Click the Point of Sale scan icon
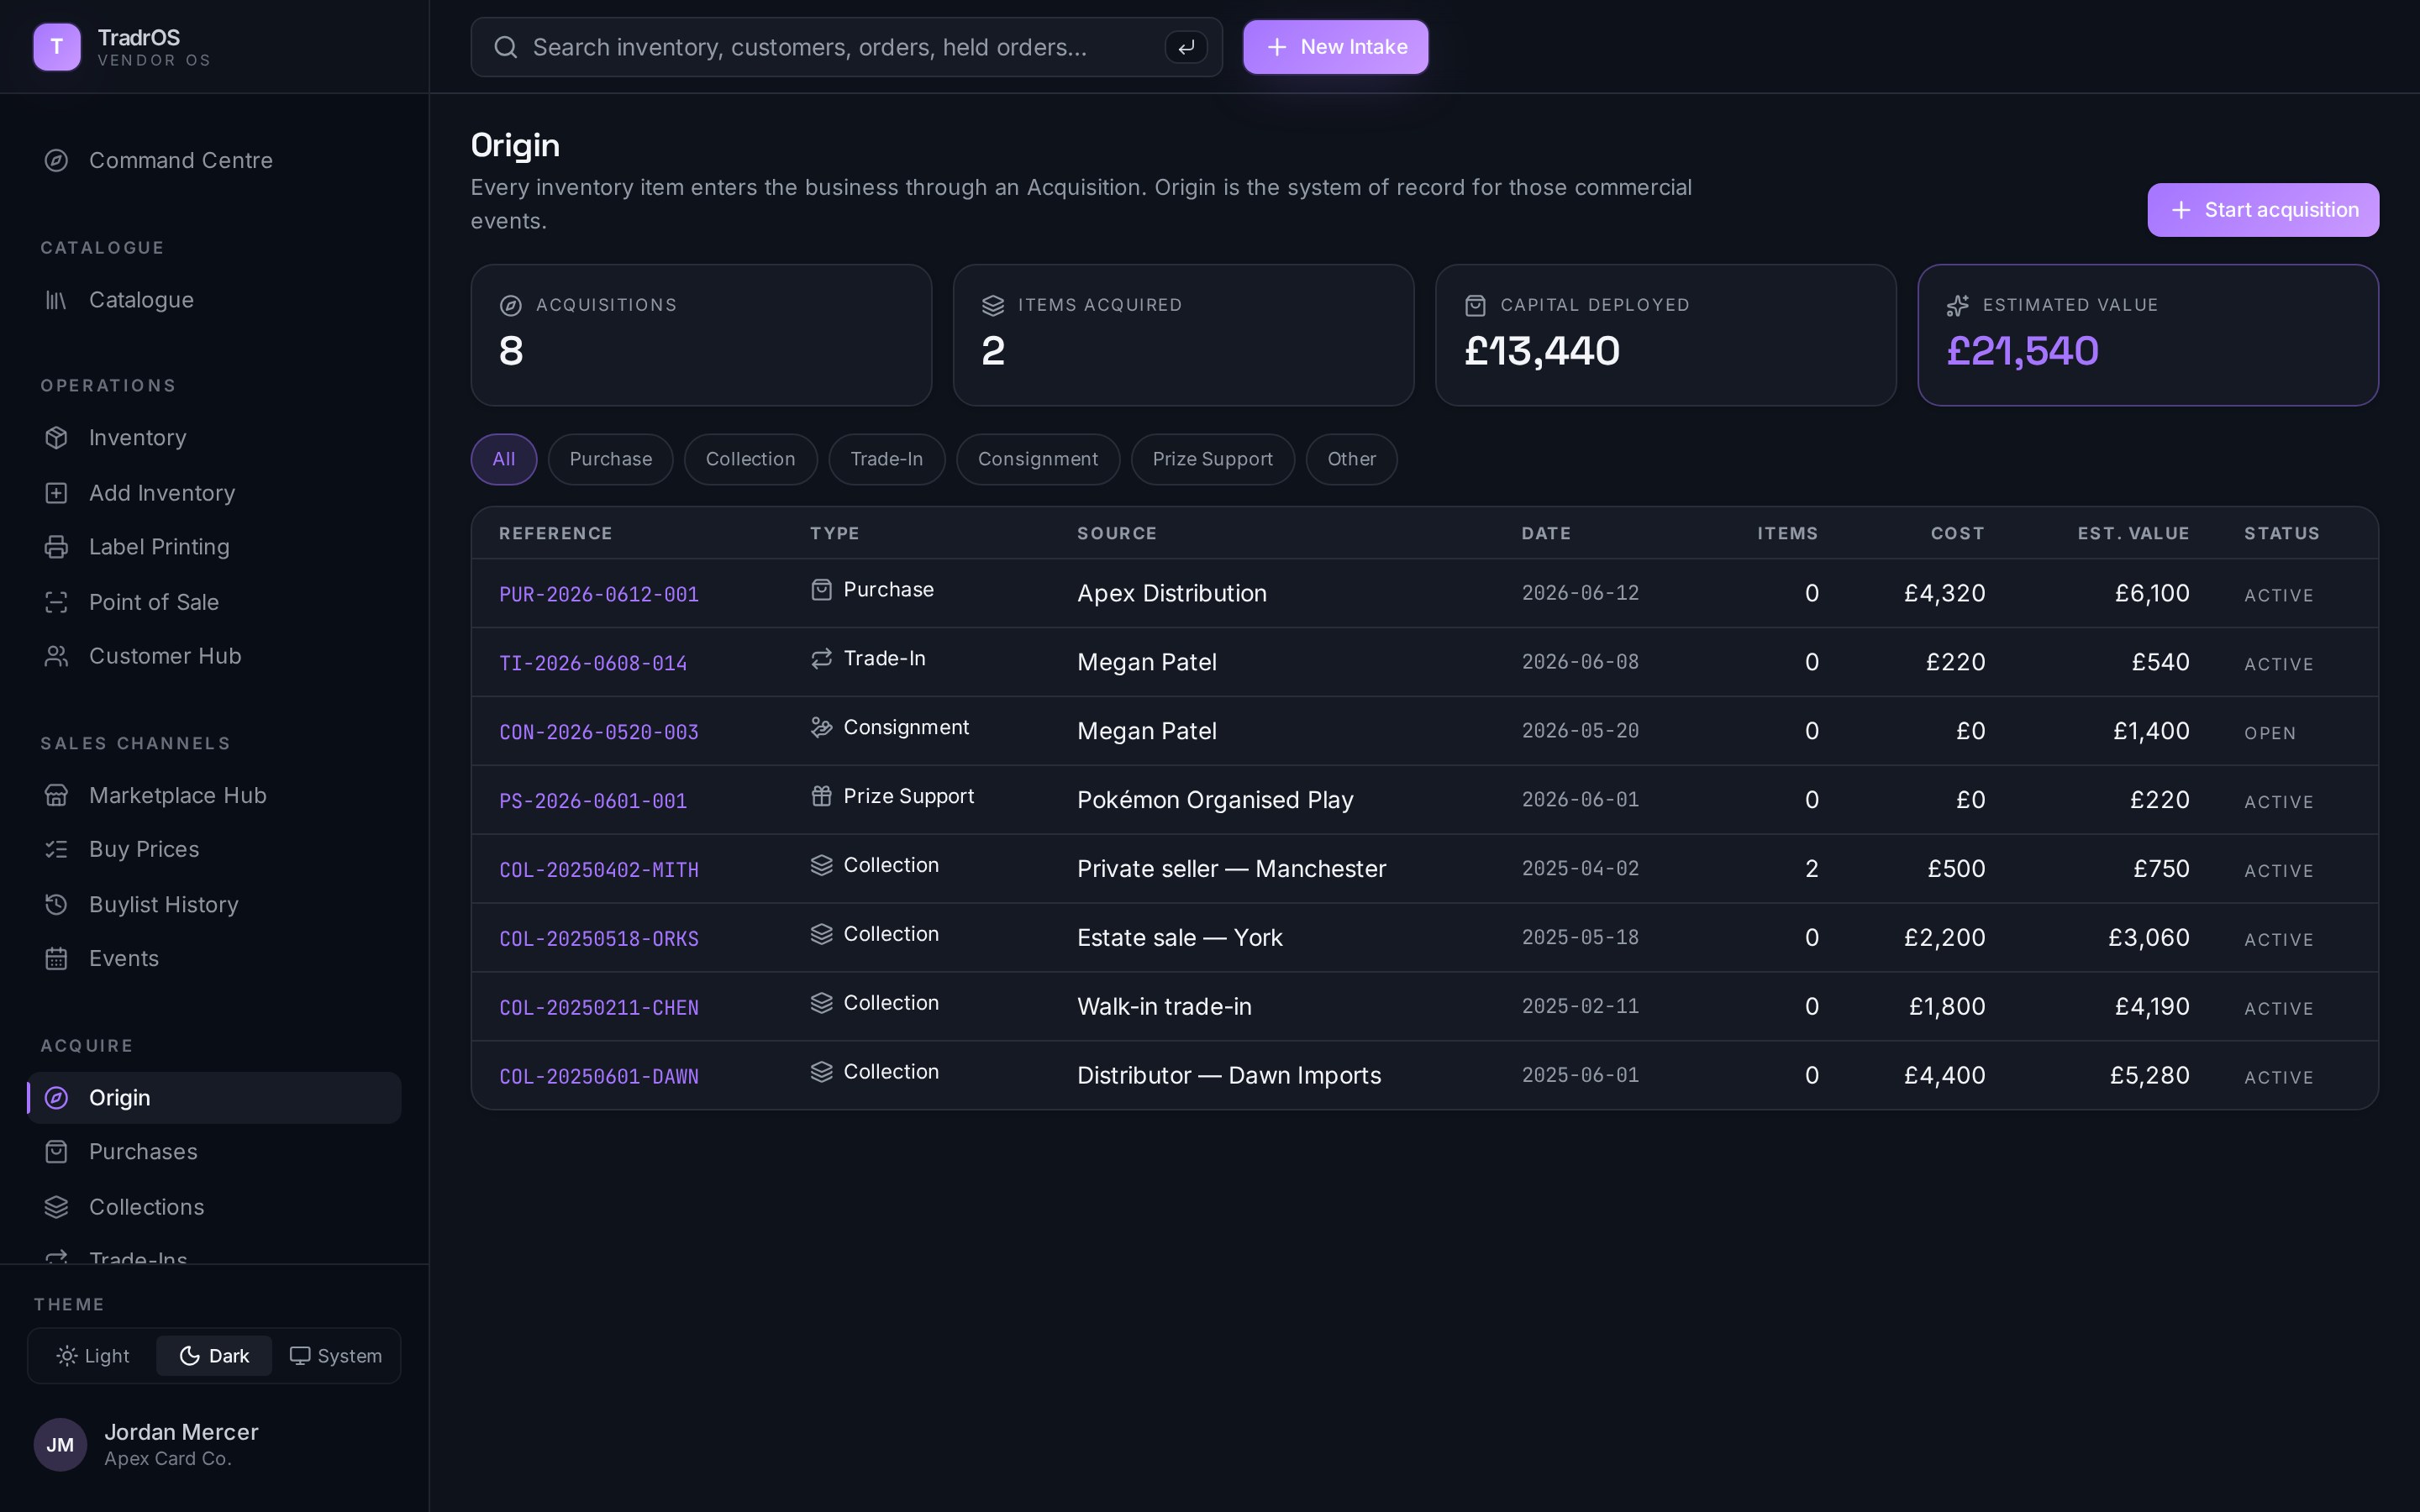This screenshot has height=1512, width=2420. click(56, 602)
